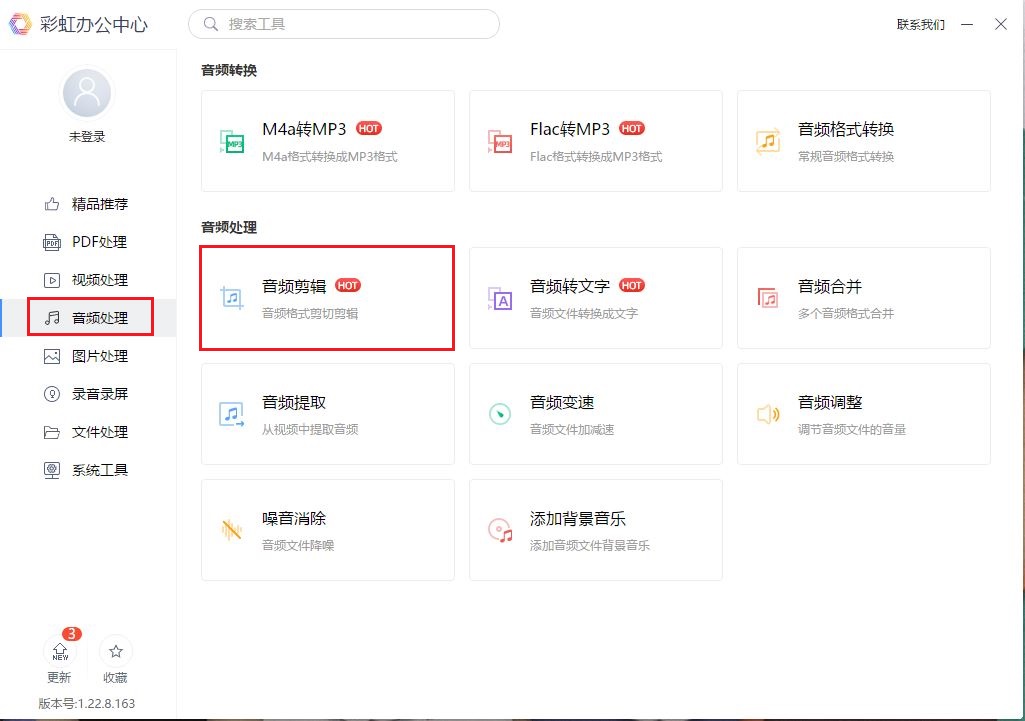
Task: Select the 音频合并 merge tool
Action: tap(863, 297)
